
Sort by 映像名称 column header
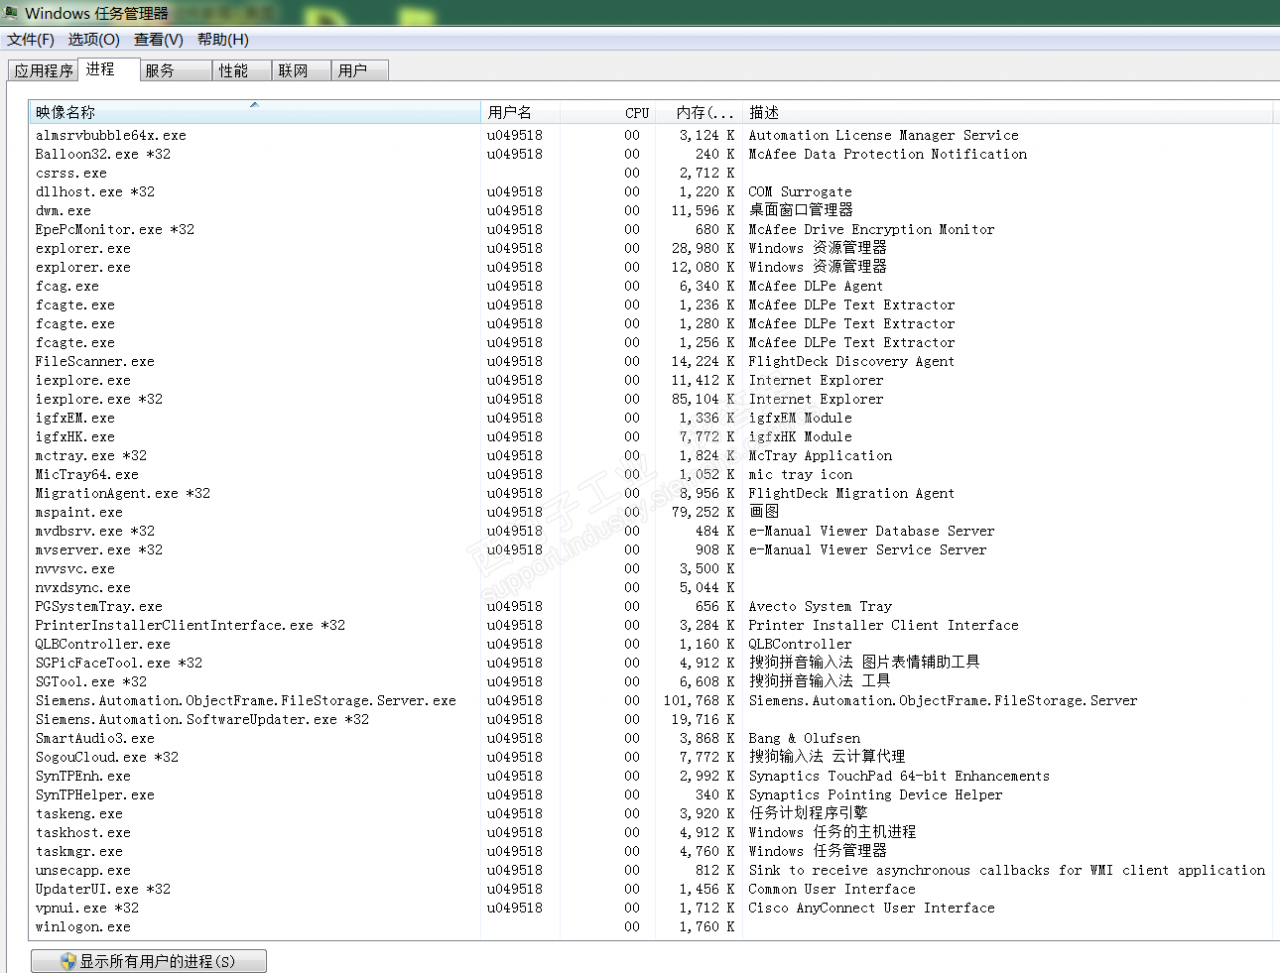click(x=256, y=112)
